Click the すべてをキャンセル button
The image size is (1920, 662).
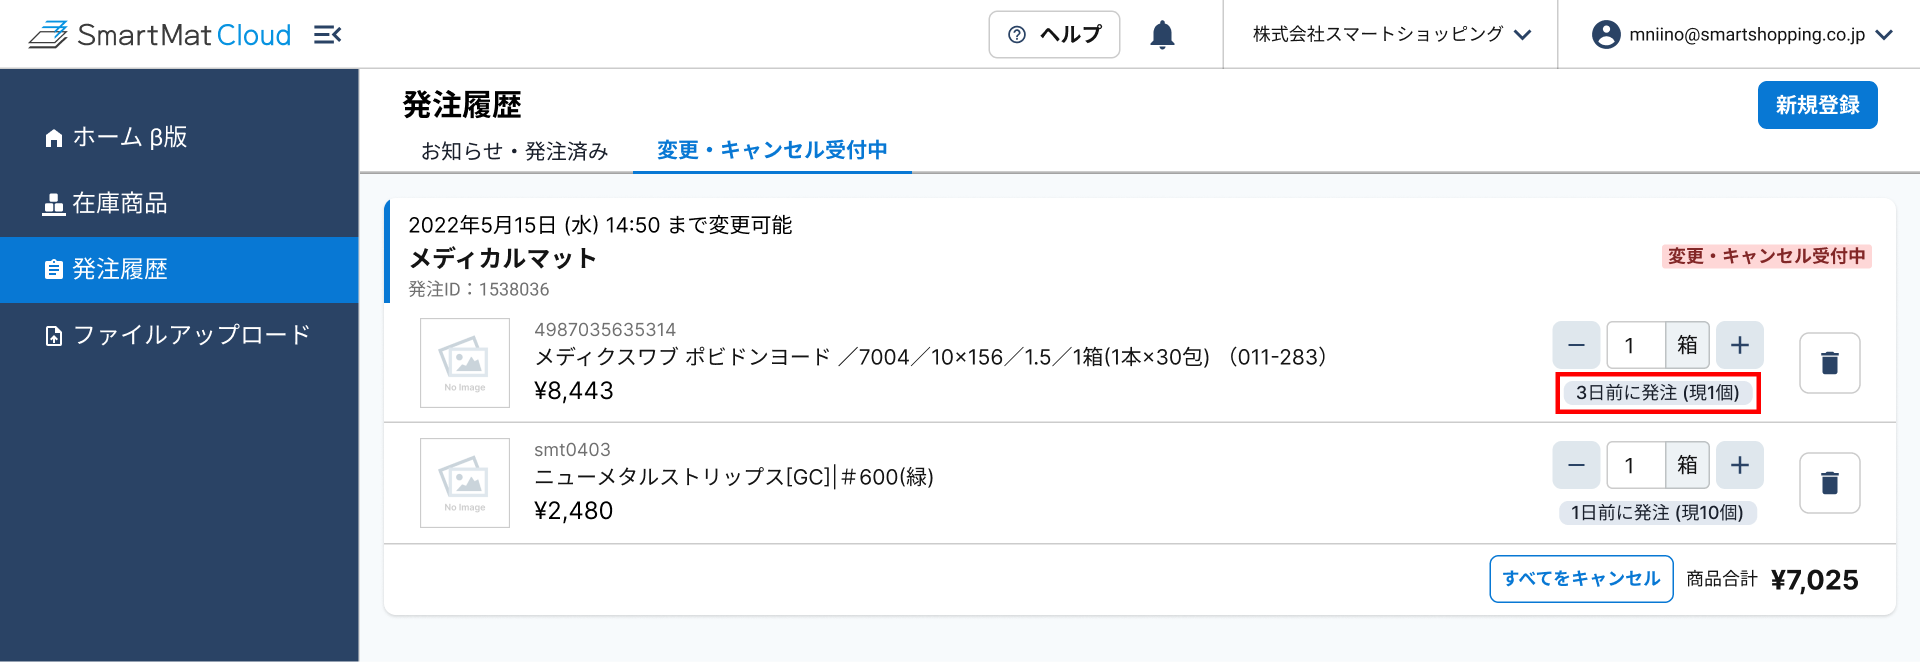pos(1581,579)
